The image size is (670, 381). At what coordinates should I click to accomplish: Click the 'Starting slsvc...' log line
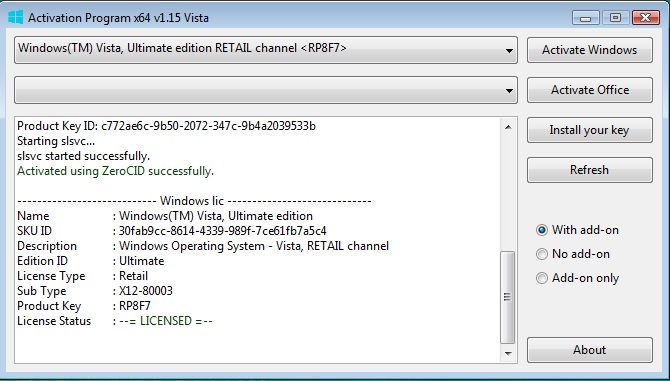pos(56,141)
